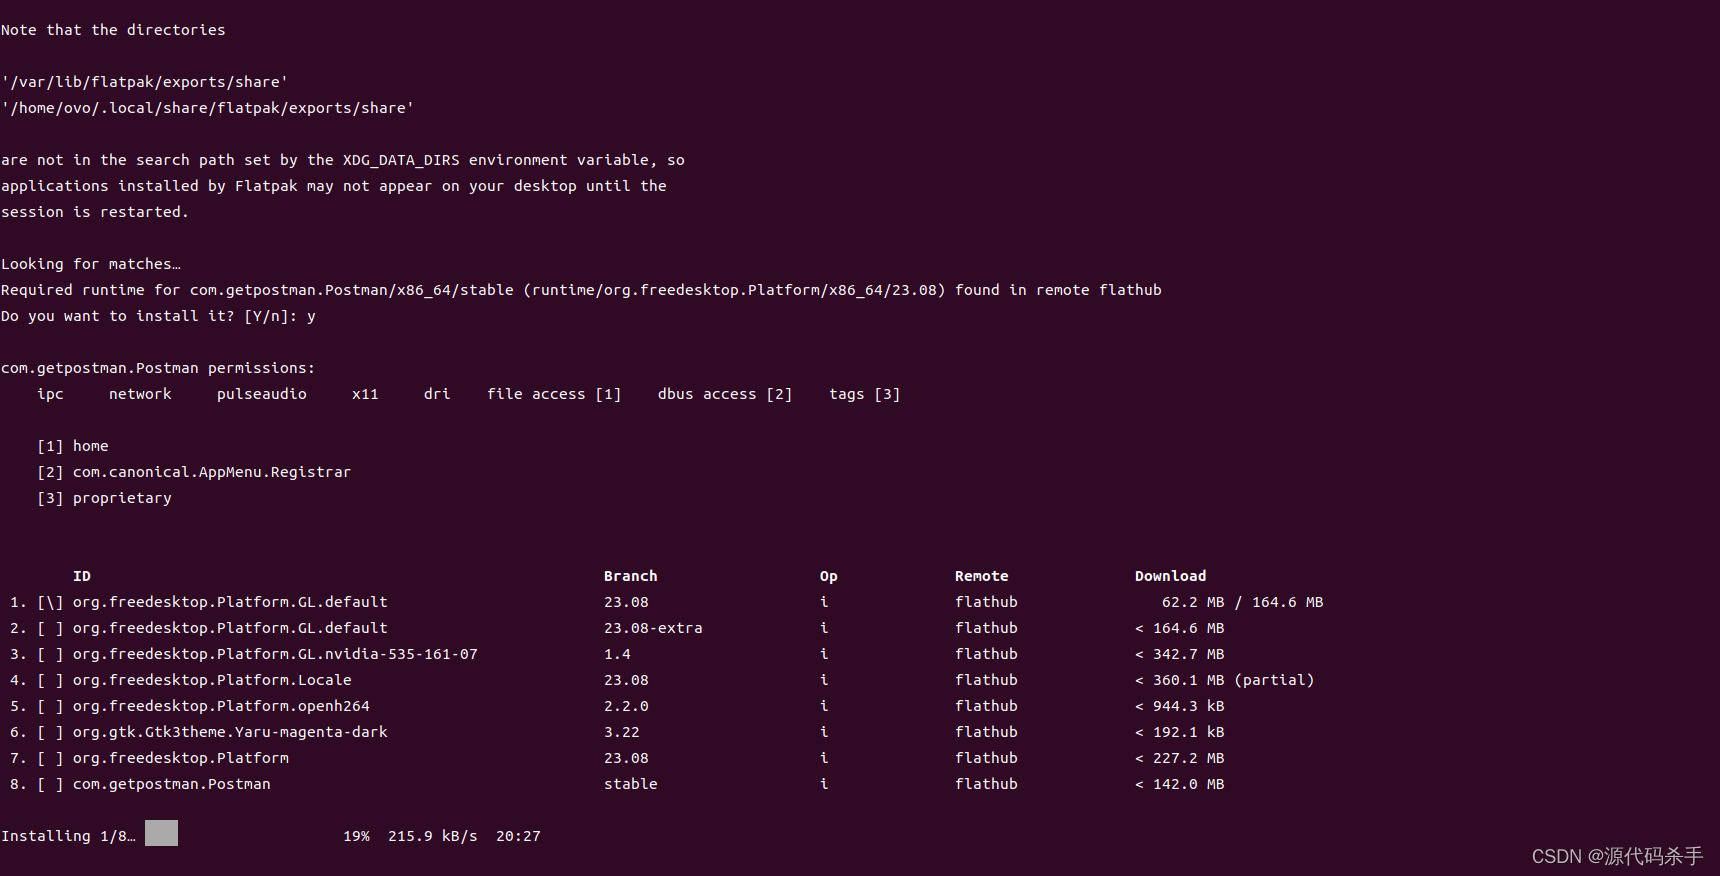The width and height of the screenshot is (1720, 876).
Task: Click the 'Installing 1/8…' status text
Action: [68, 836]
